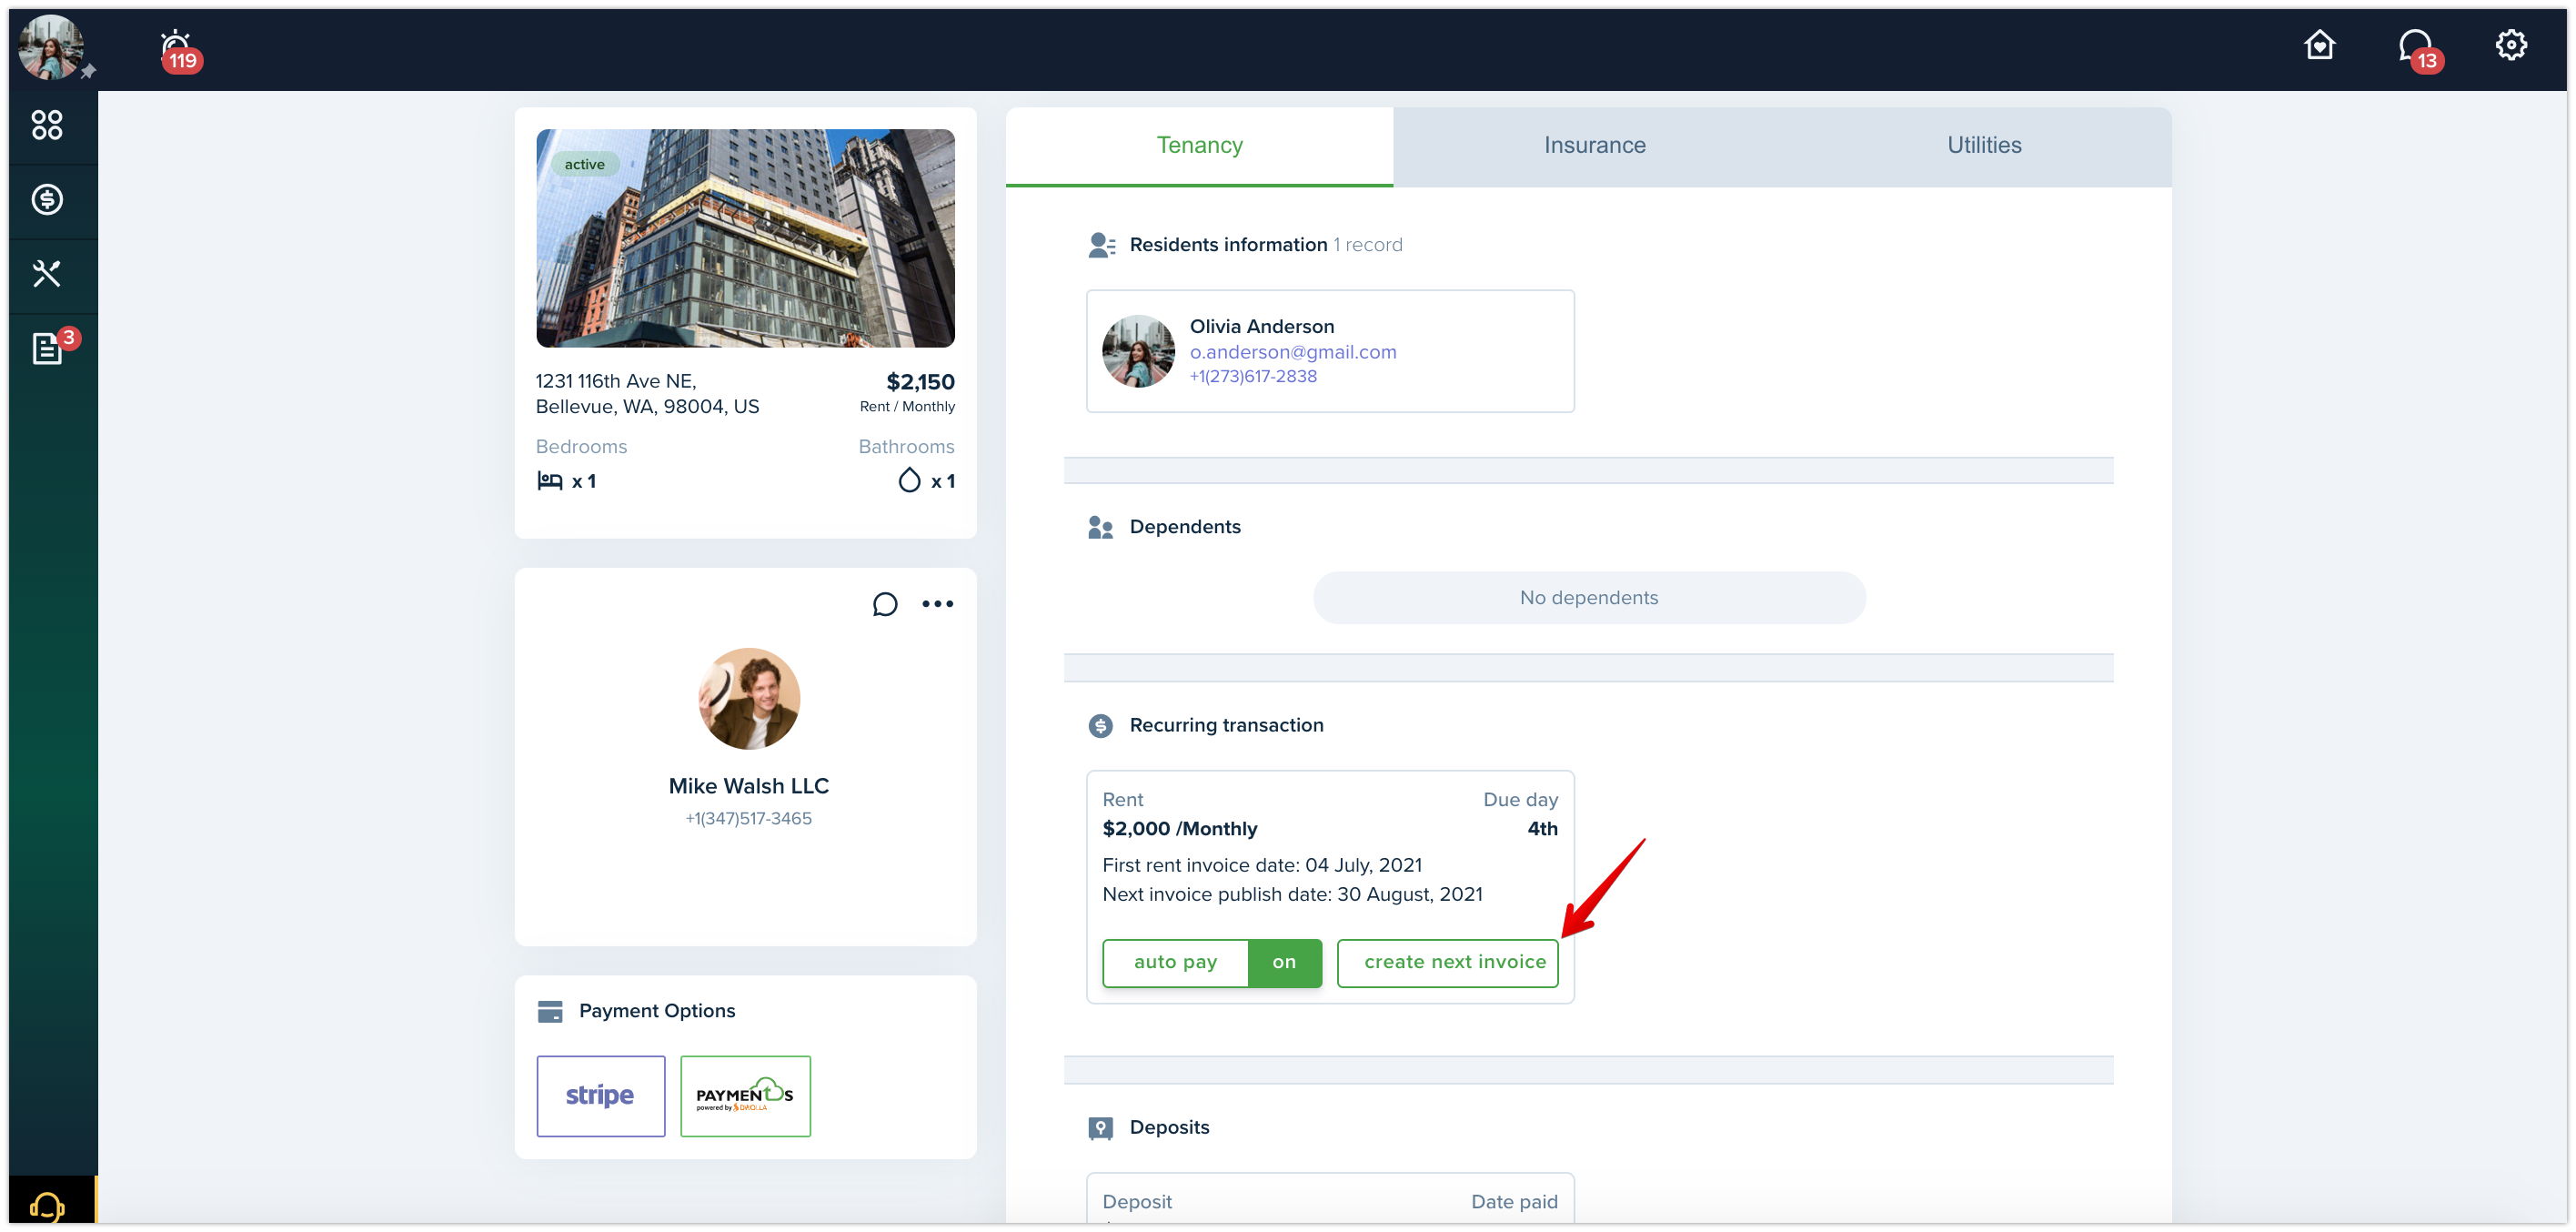Viewport: 2576px width, 1232px height.
Task: Open Olivia Anderson's profile photo
Action: point(1138,351)
